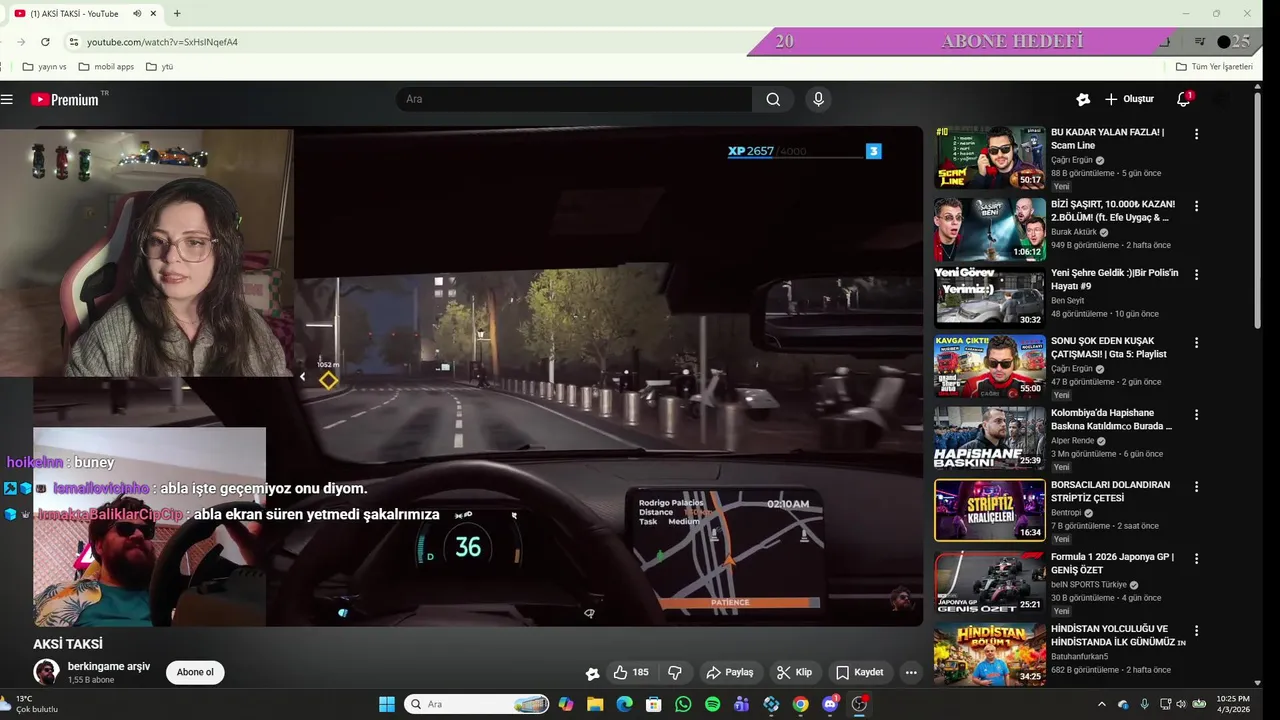Viewport: 1280px width, 720px height.
Task: Open yayın vs bookmarks folder
Action: pyautogui.click(x=44, y=67)
